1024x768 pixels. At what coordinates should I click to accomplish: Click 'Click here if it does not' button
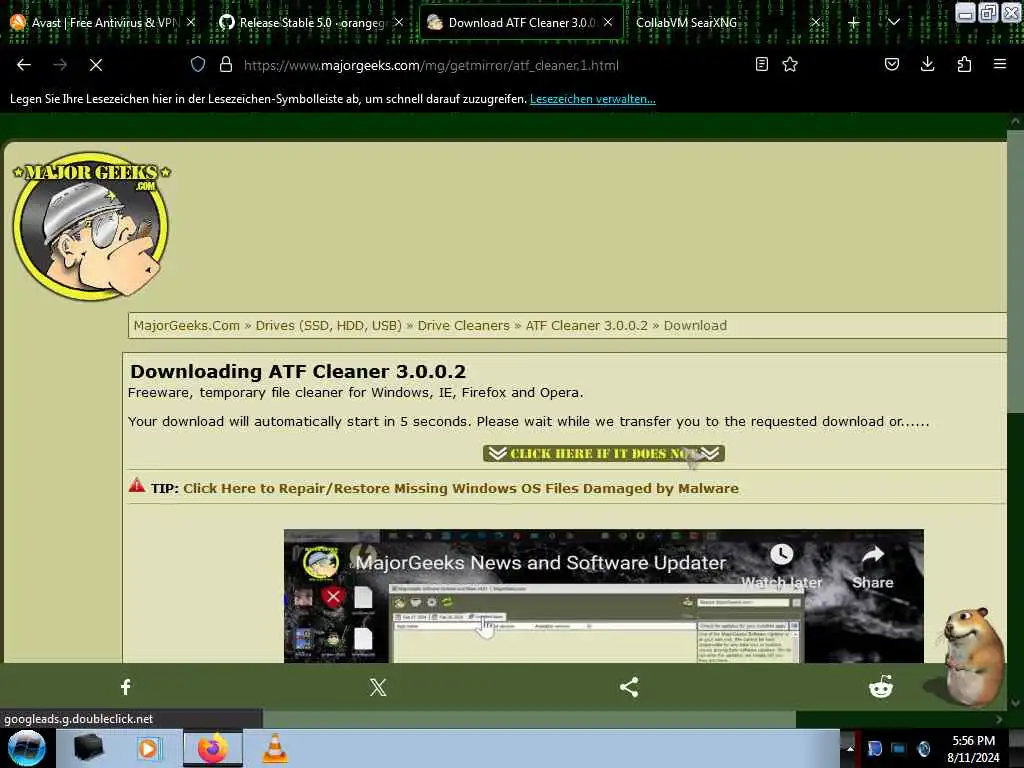click(x=603, y=453)
